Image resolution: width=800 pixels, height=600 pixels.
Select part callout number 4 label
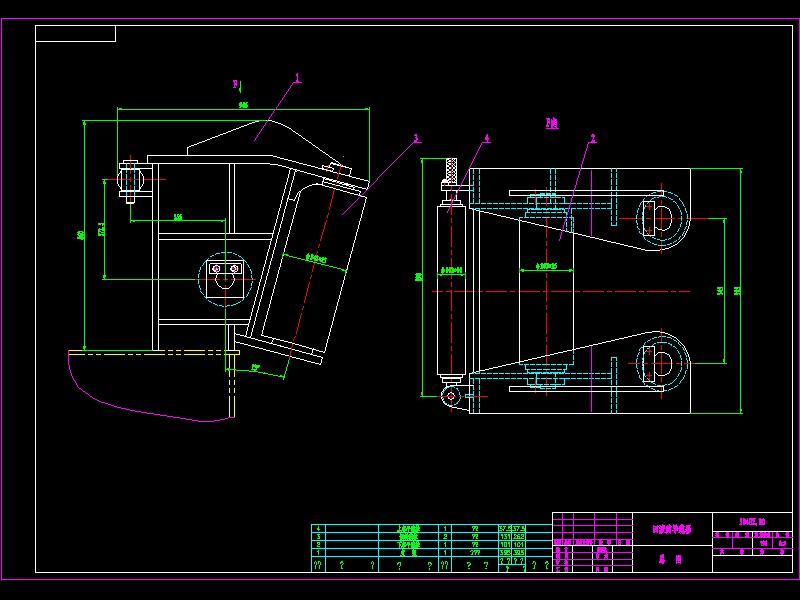(487, 138)
